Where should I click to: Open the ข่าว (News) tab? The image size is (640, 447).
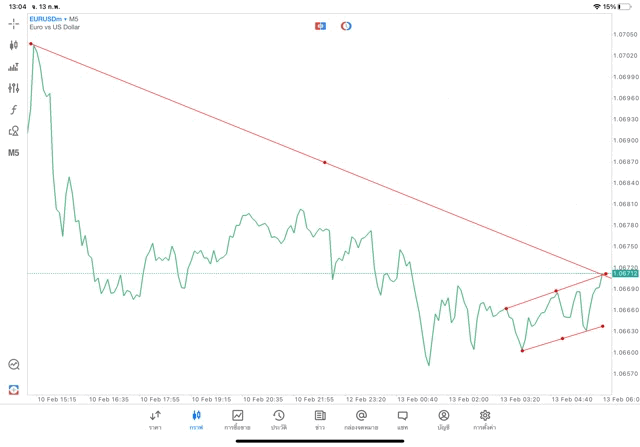tap(319, 419)
